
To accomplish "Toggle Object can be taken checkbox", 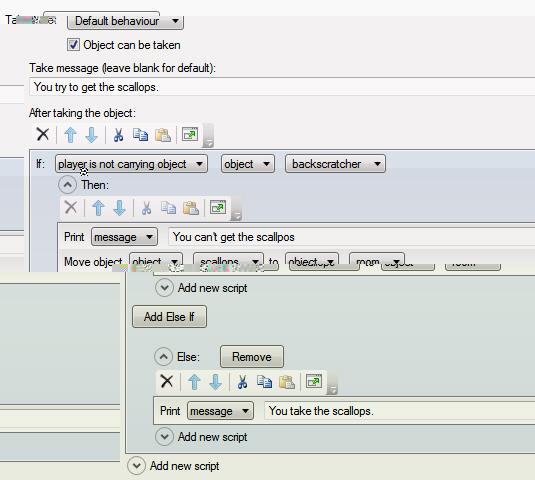I will click(73, 45).
